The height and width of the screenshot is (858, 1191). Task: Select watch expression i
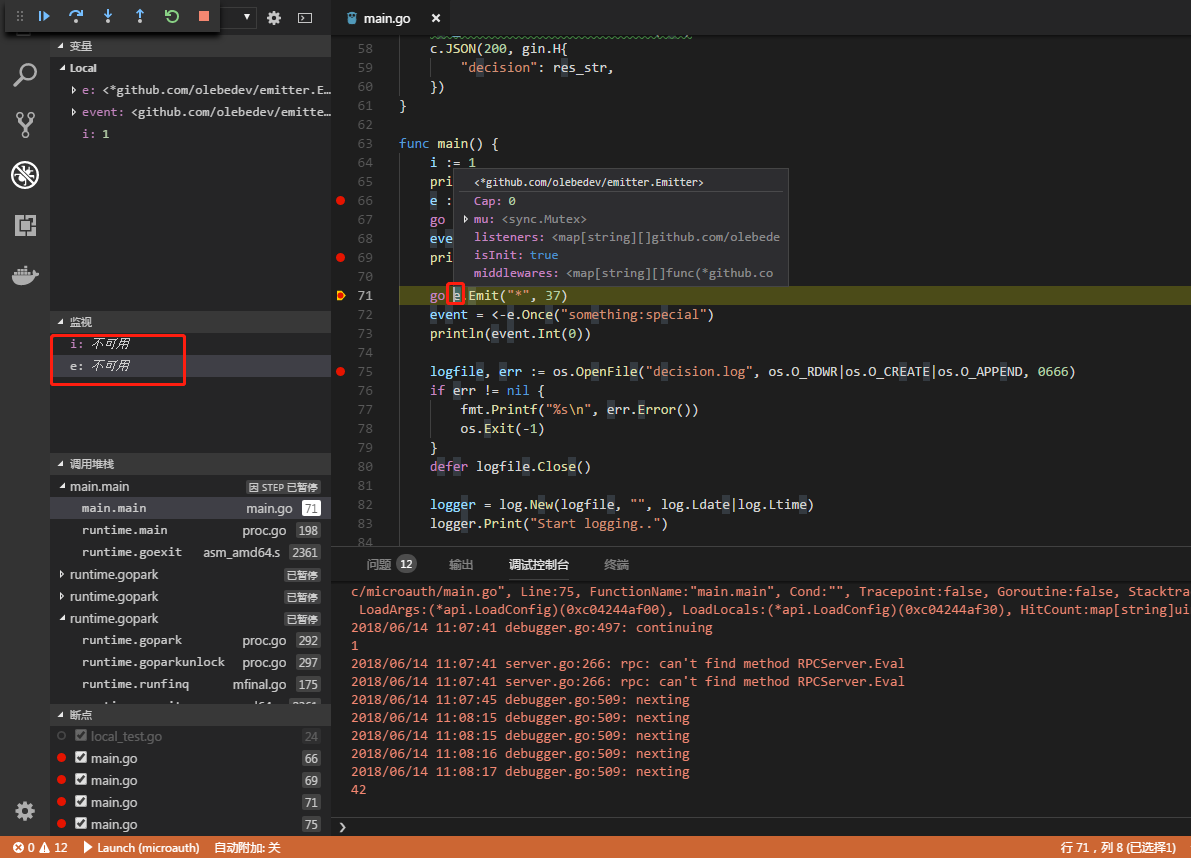pyautogui.click(x=191, y=344)
